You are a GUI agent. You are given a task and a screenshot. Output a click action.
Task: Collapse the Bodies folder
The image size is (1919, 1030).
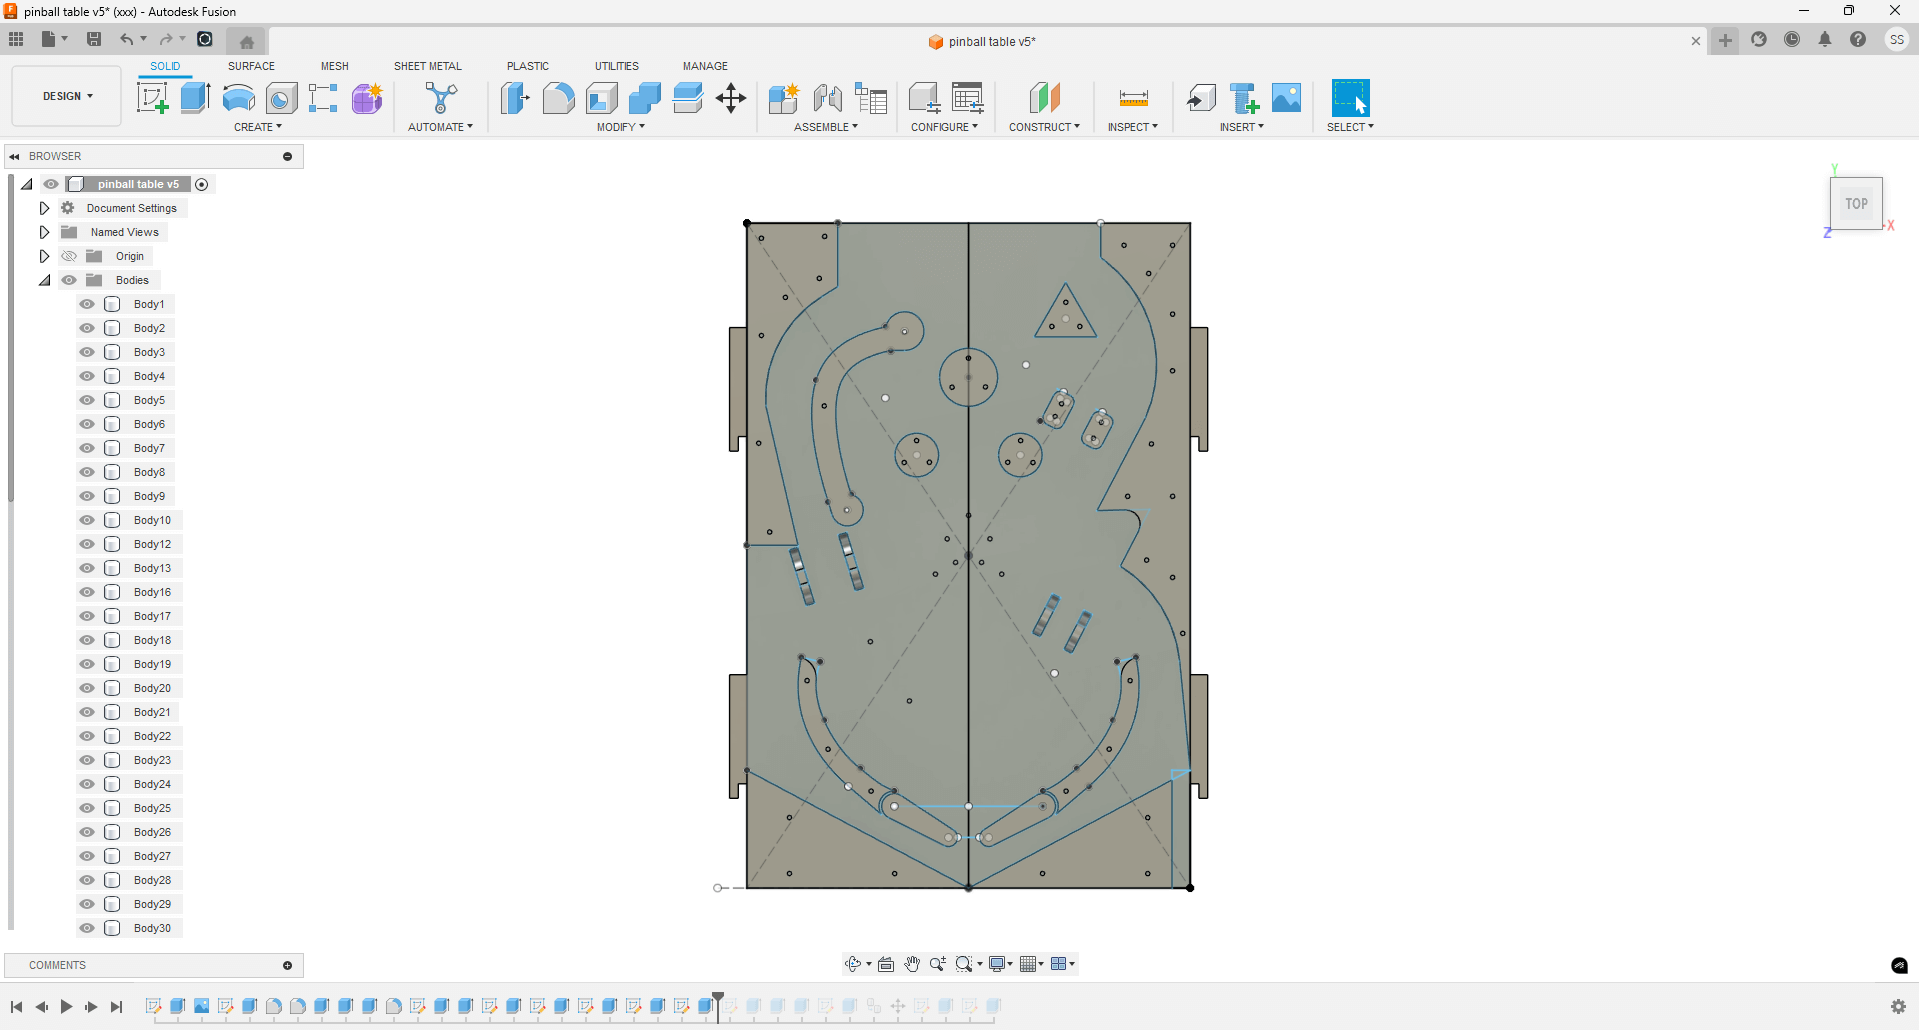click(x=44, y=280)
